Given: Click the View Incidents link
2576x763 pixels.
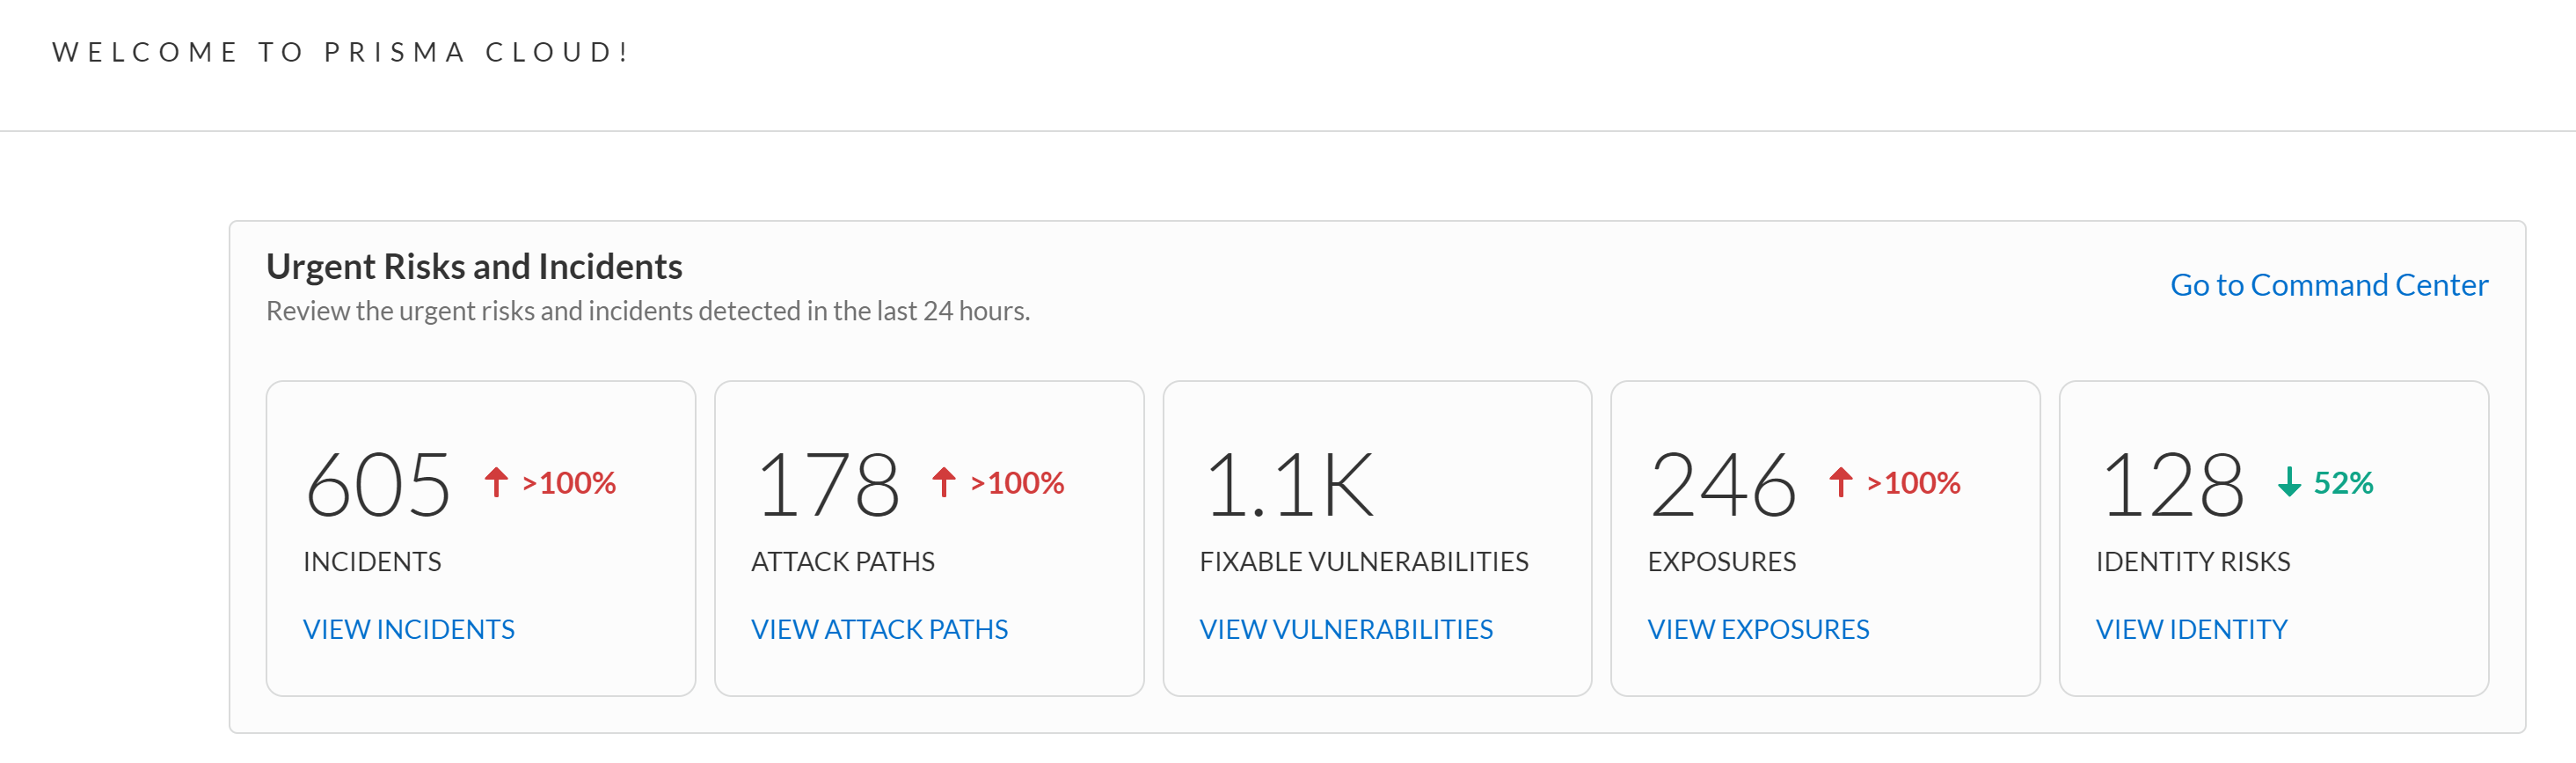Looking at the screenshot, I should (x=408, y=629).
